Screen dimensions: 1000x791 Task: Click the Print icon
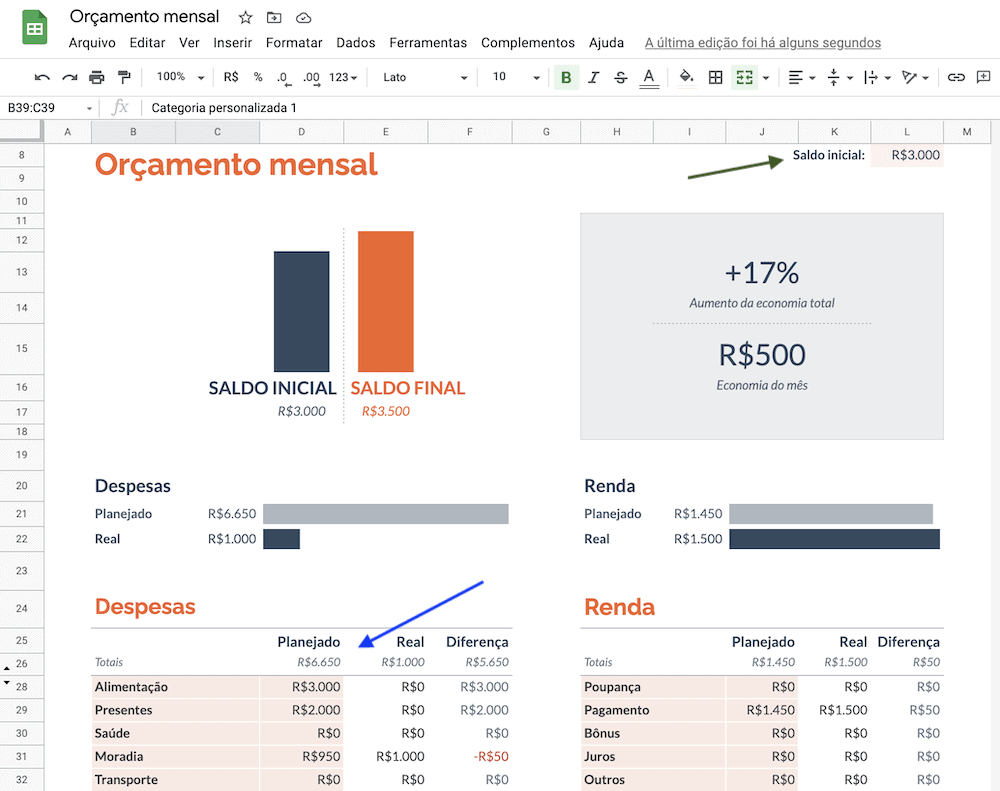tap(96, 77)
